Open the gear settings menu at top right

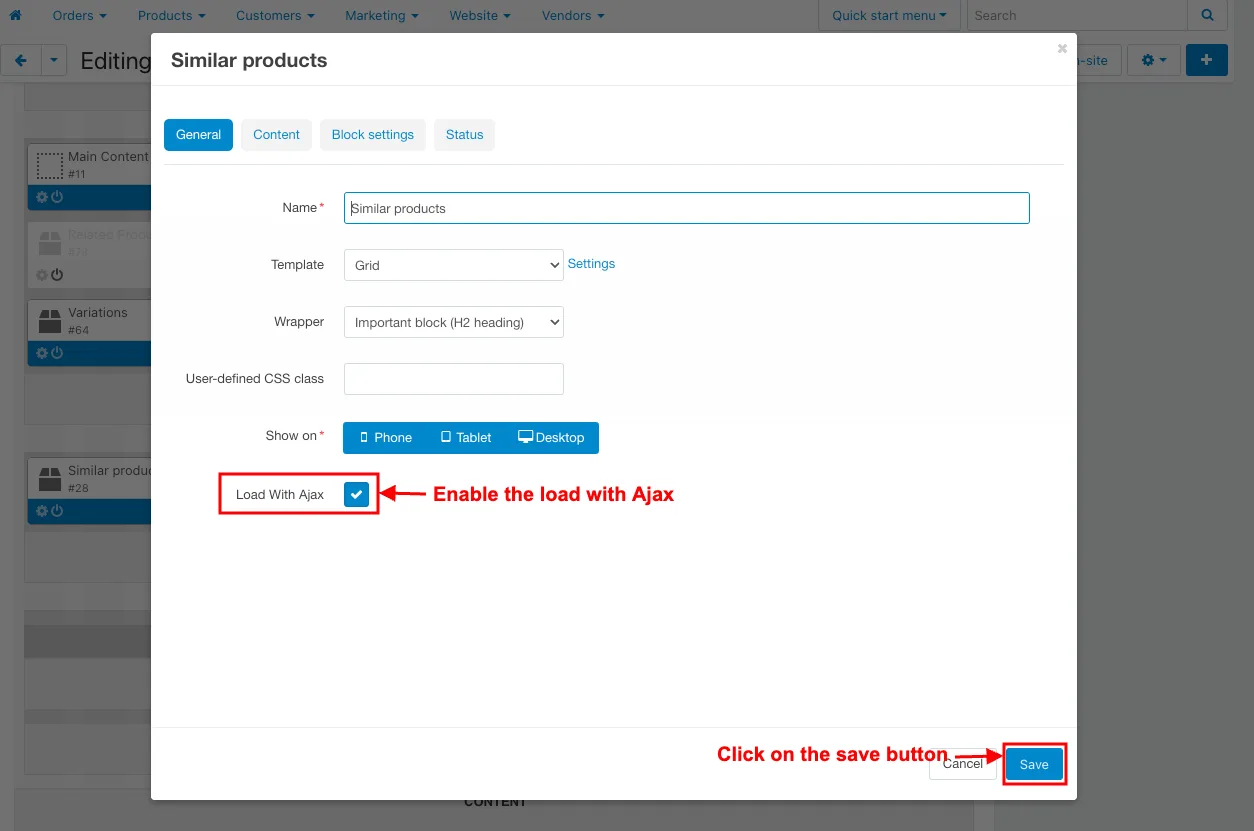point(1154,60)
